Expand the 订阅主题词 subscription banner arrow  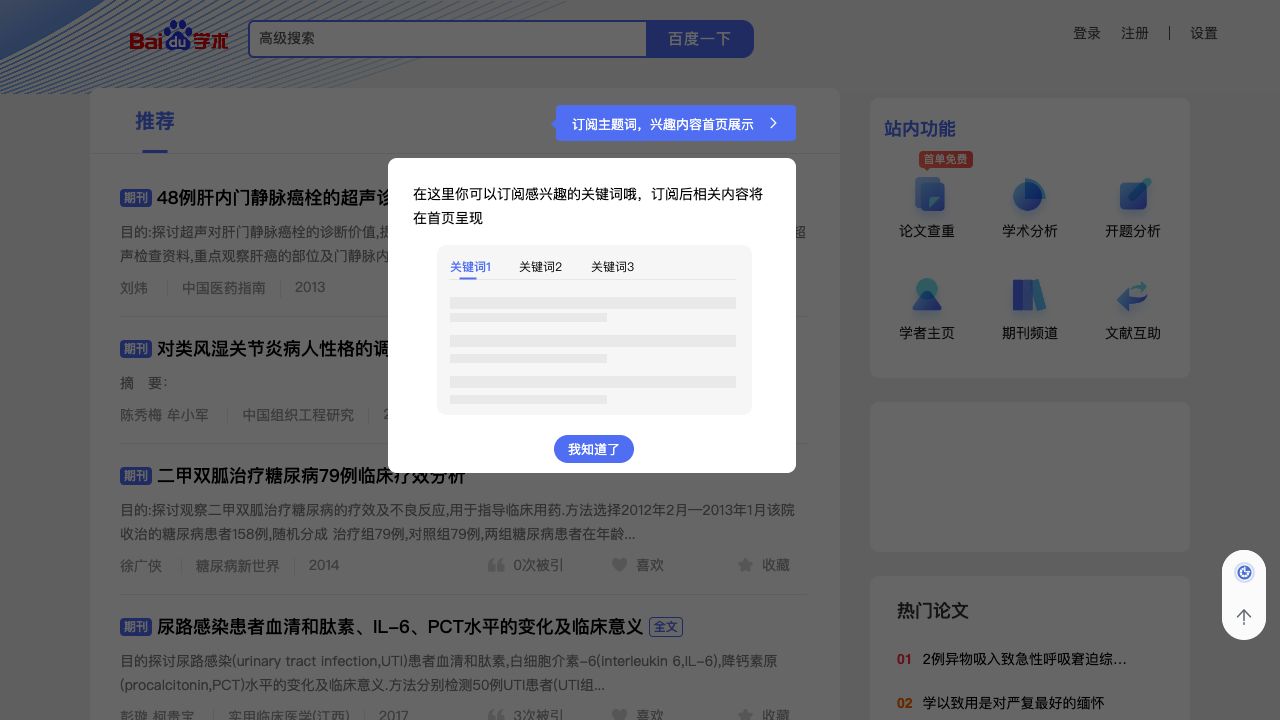tap(773, 123)
